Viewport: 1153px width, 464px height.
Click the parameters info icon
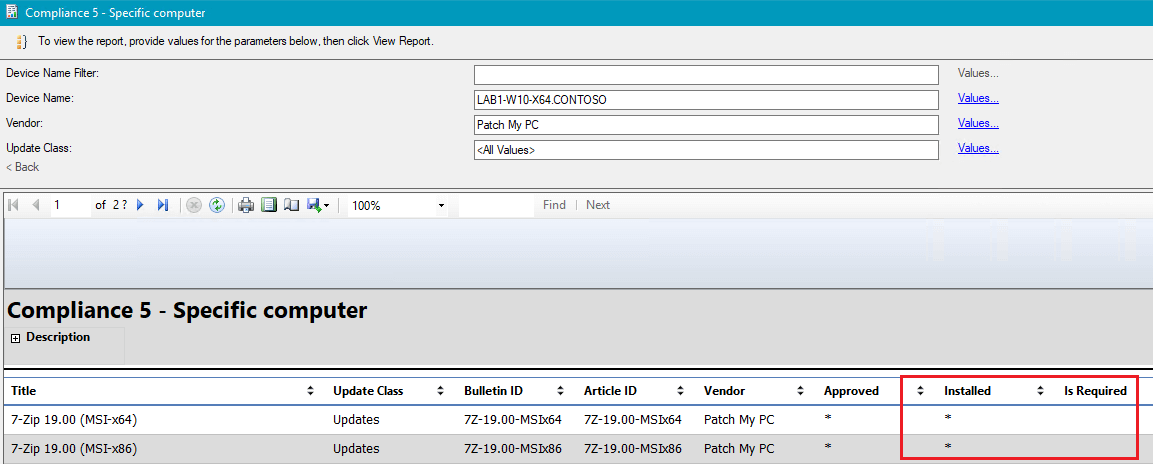[x=22, y=42]
